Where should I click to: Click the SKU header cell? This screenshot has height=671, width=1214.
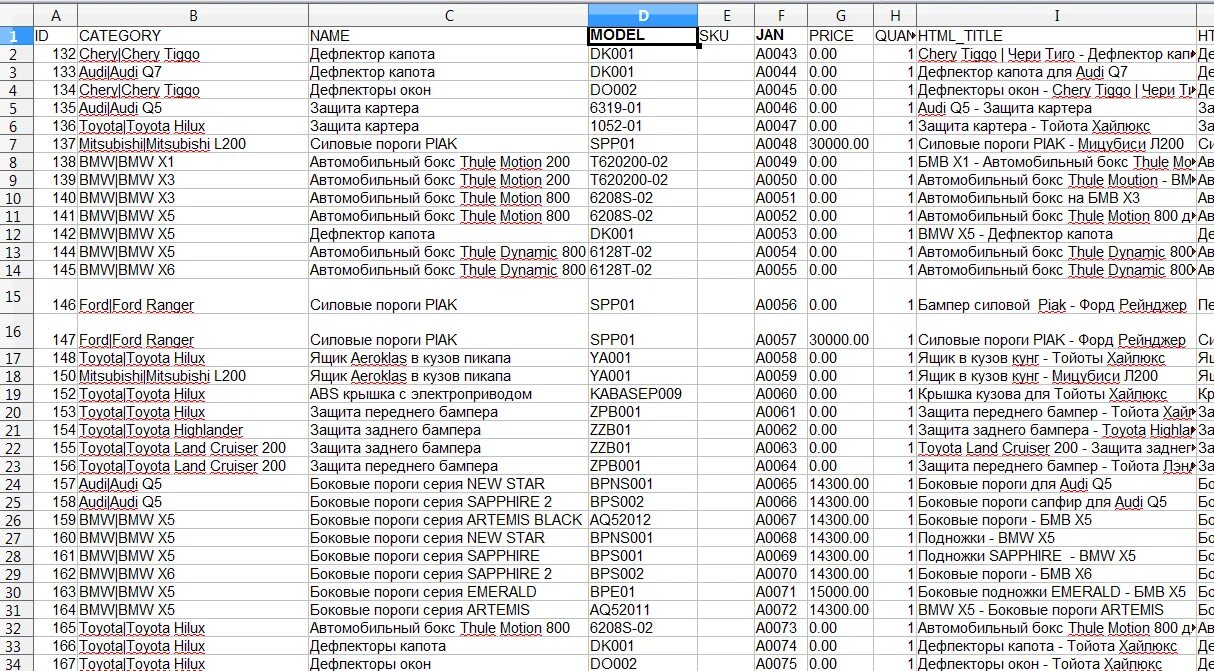coord(726,36)
